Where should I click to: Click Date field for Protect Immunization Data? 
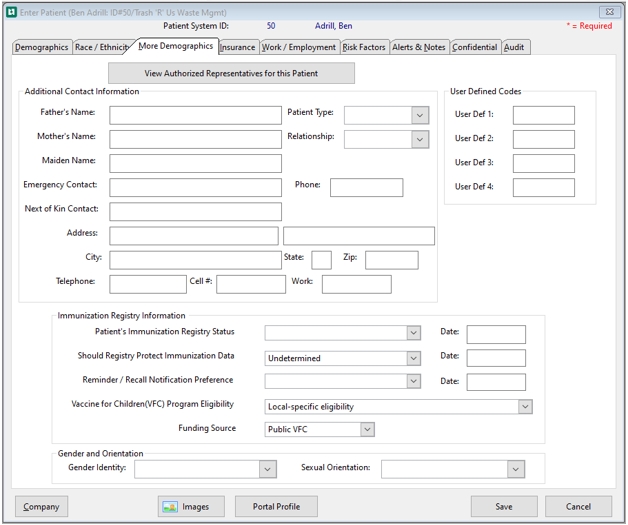click(496, 358)
